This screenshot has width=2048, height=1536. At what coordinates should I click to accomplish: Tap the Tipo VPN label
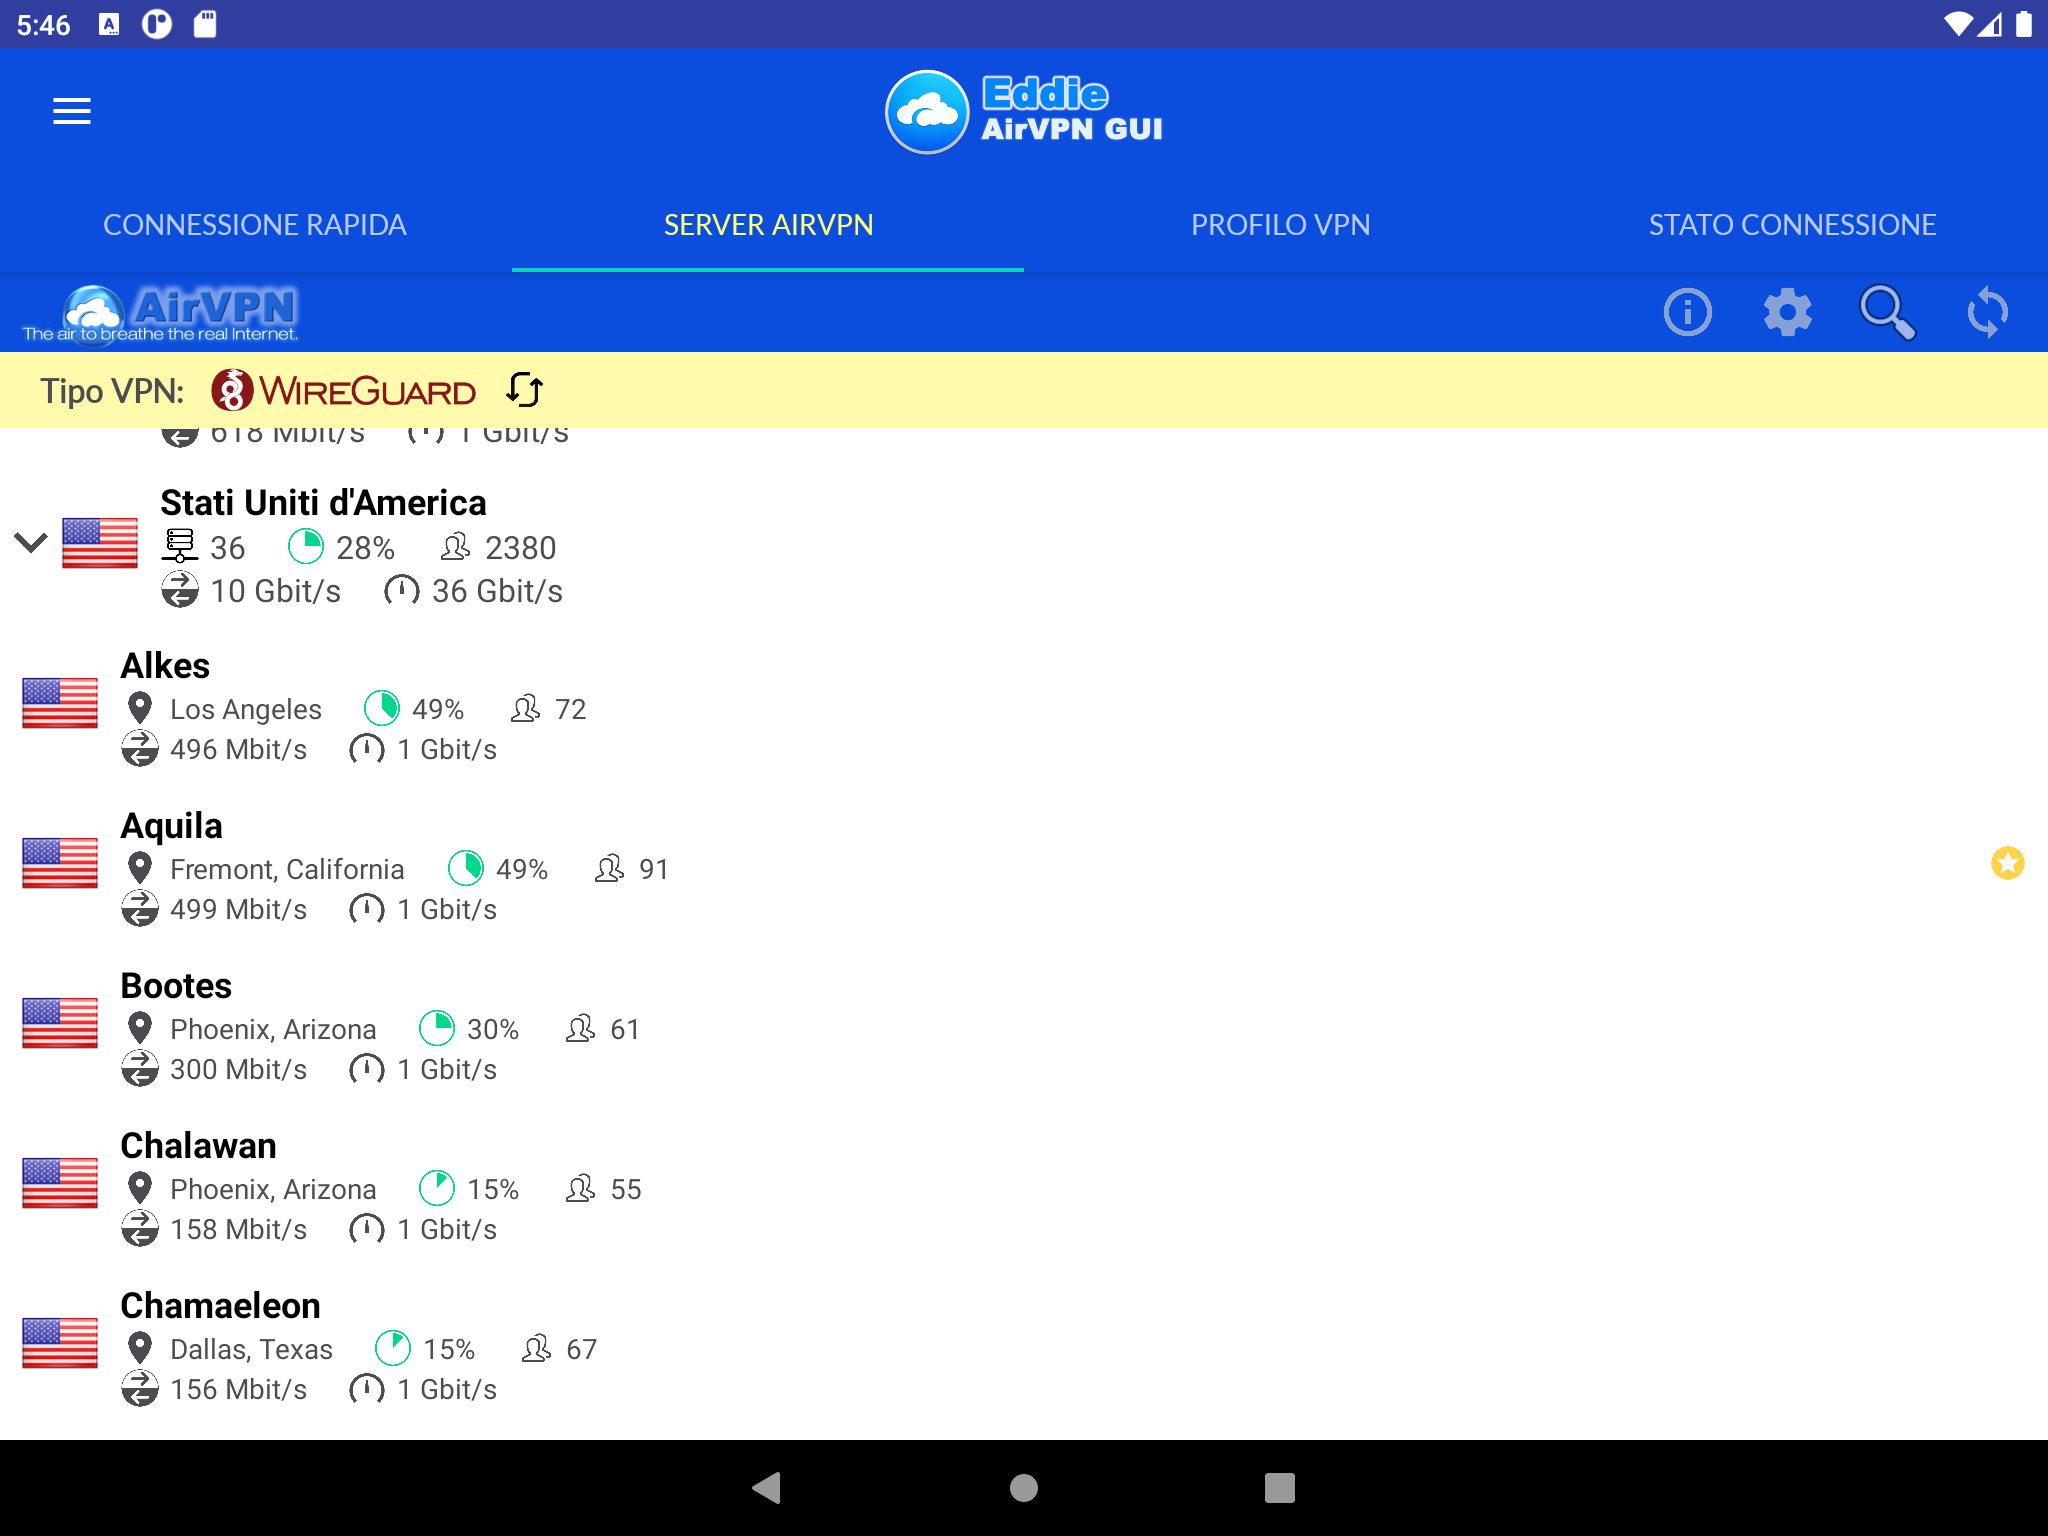pos(112,390)
